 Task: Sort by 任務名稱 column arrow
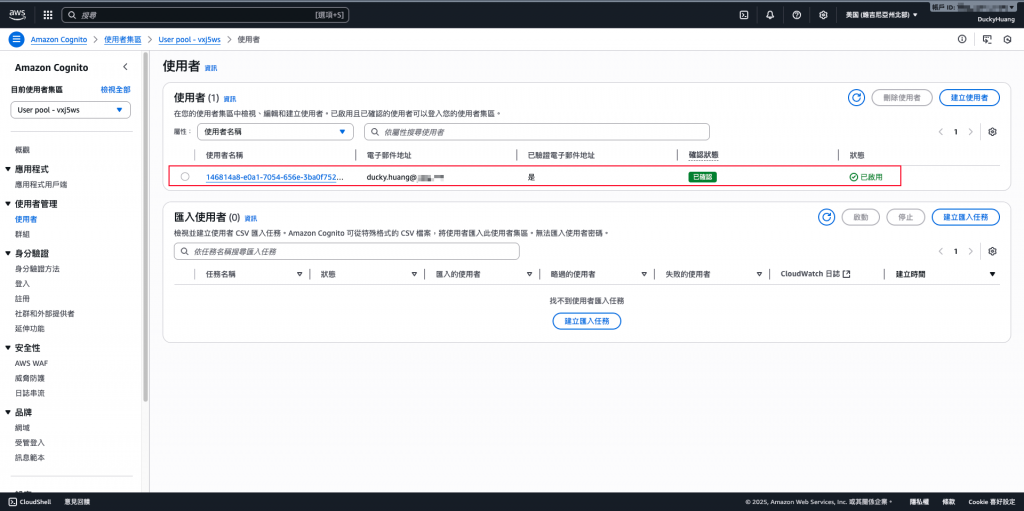(300, 274)
